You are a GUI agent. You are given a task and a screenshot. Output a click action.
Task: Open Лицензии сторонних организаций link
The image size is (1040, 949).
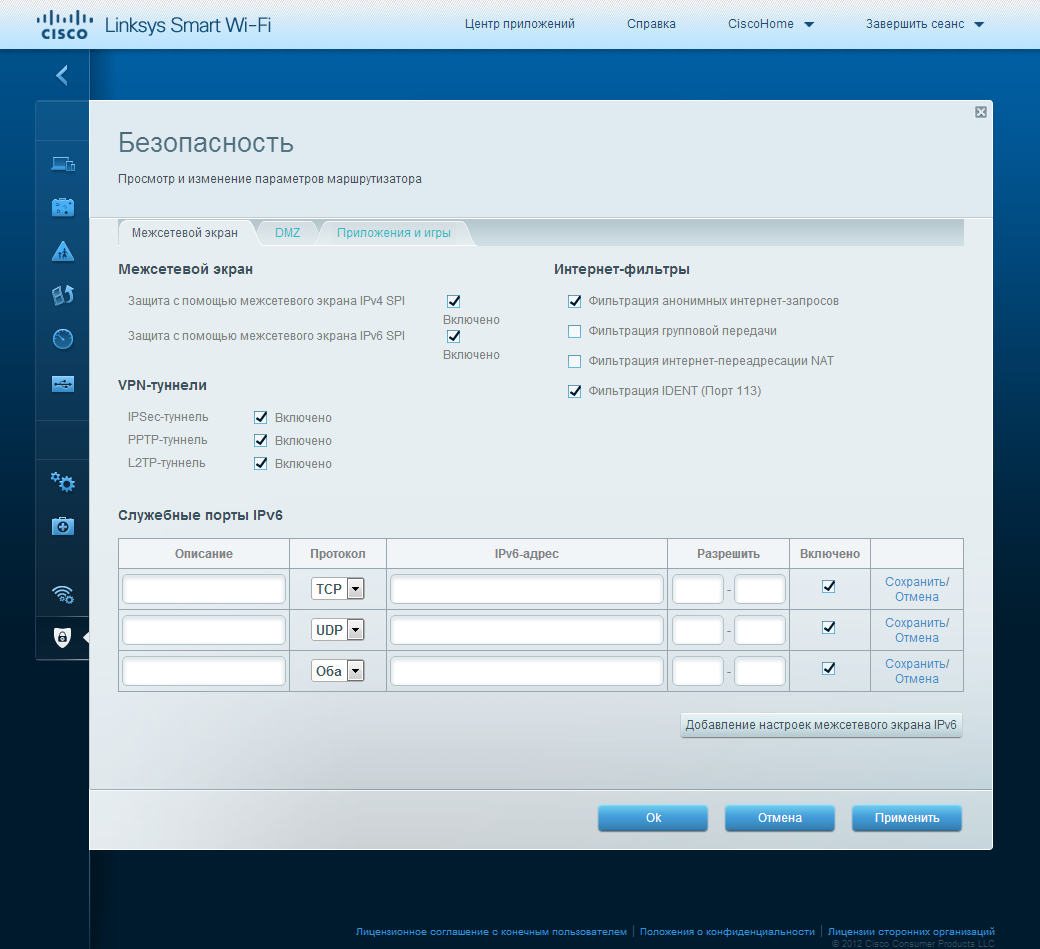[911, 932]
